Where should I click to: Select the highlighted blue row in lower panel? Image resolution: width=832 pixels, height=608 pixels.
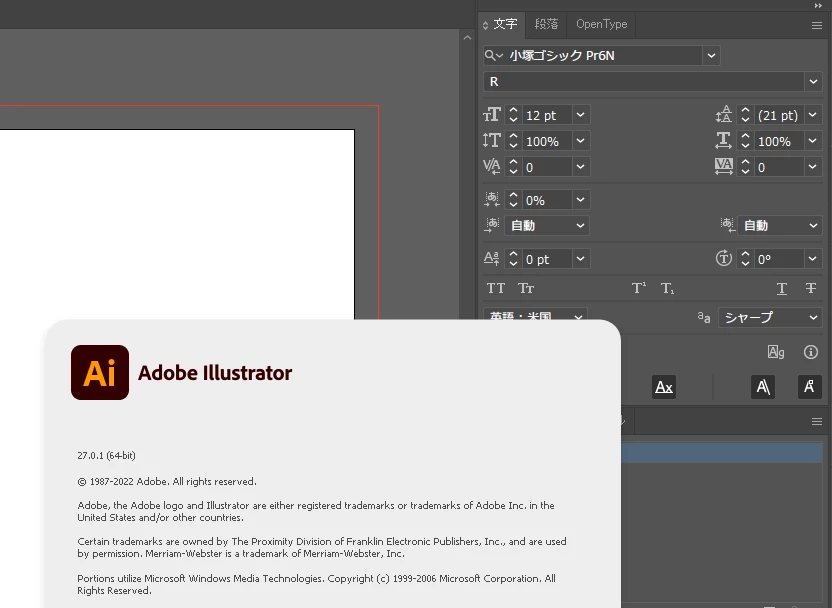722,454
